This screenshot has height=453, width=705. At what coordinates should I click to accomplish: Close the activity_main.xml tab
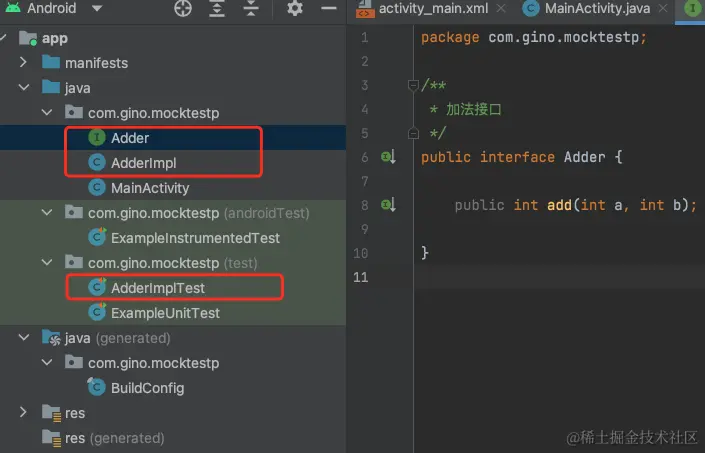[501, 8]
